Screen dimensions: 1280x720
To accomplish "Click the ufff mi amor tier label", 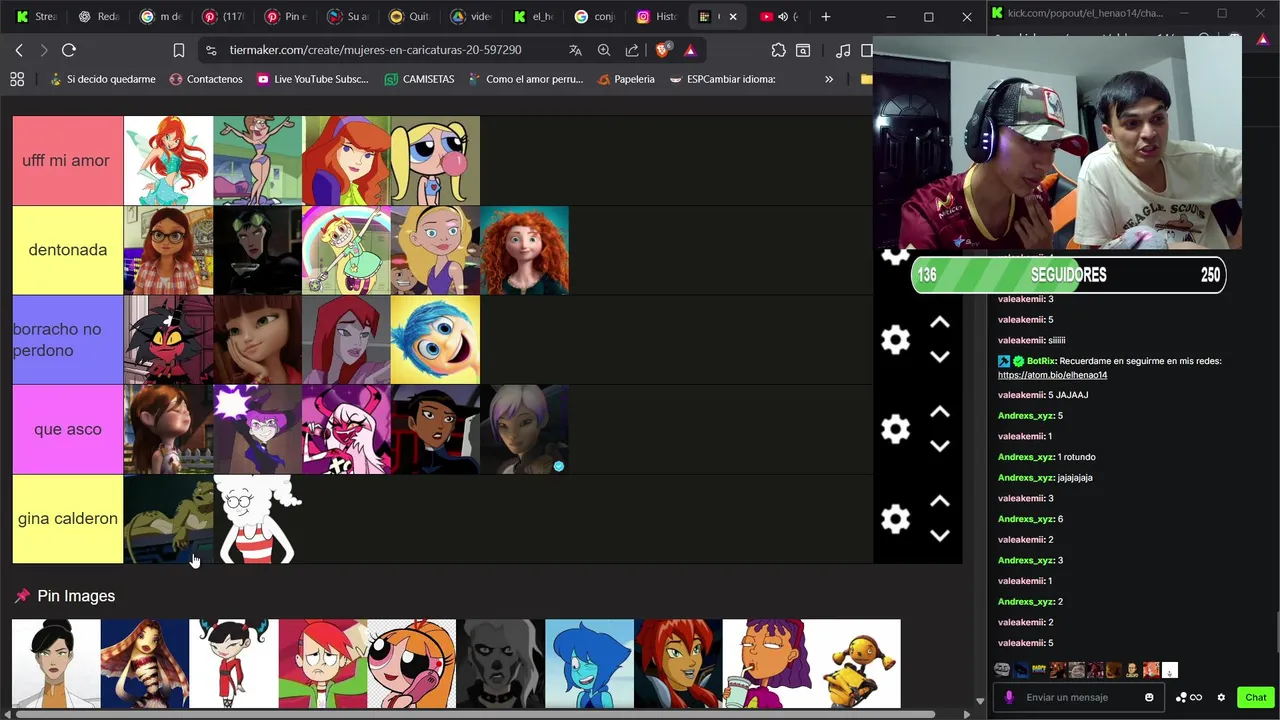I will point(67,160).
